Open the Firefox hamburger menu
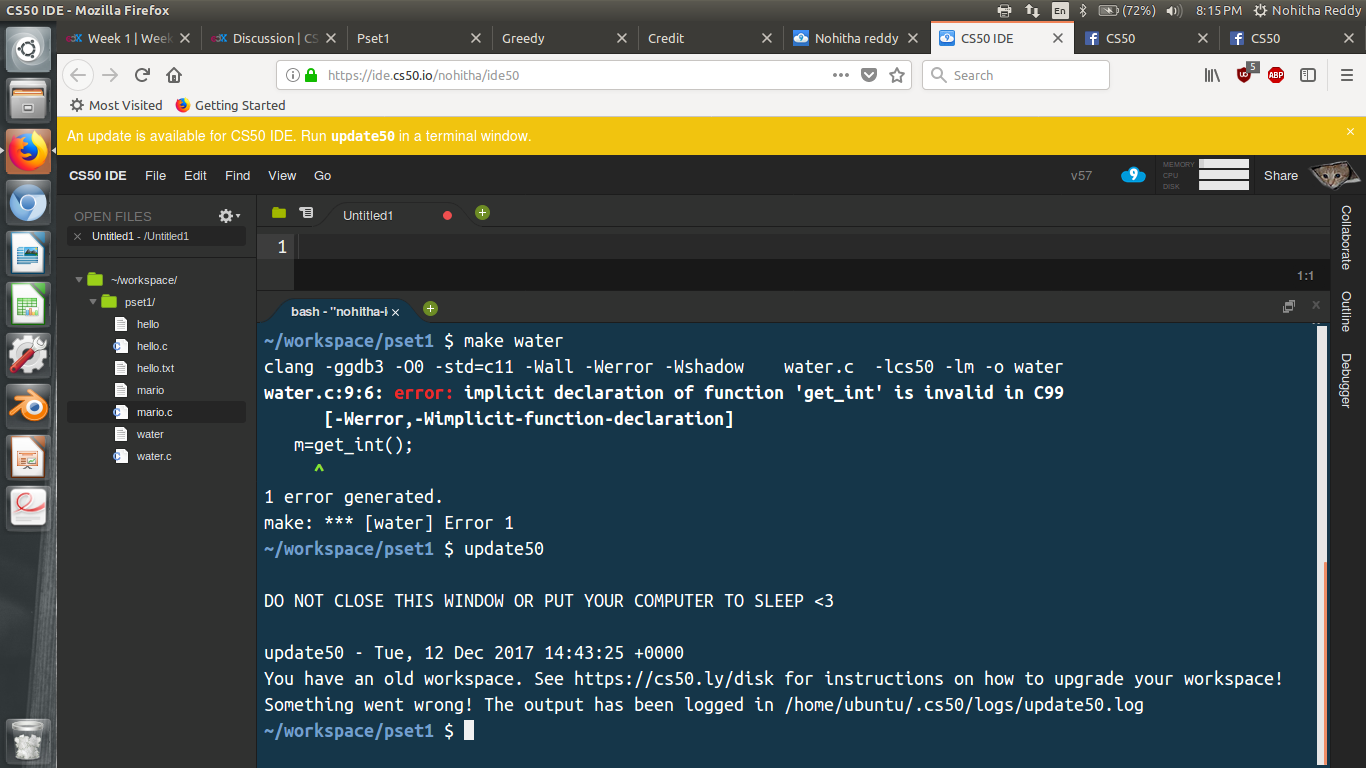This screenshot has height=768, width=1366. coord(1347,75)
